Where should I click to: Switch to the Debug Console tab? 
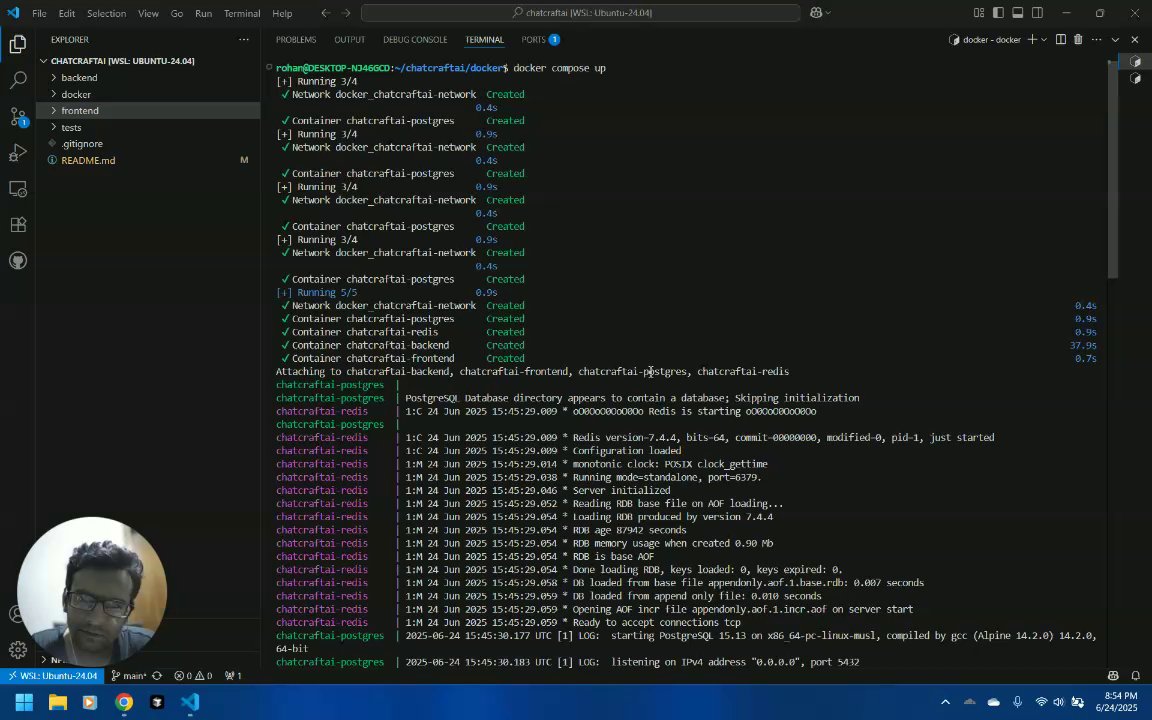(x=414, y=40)
